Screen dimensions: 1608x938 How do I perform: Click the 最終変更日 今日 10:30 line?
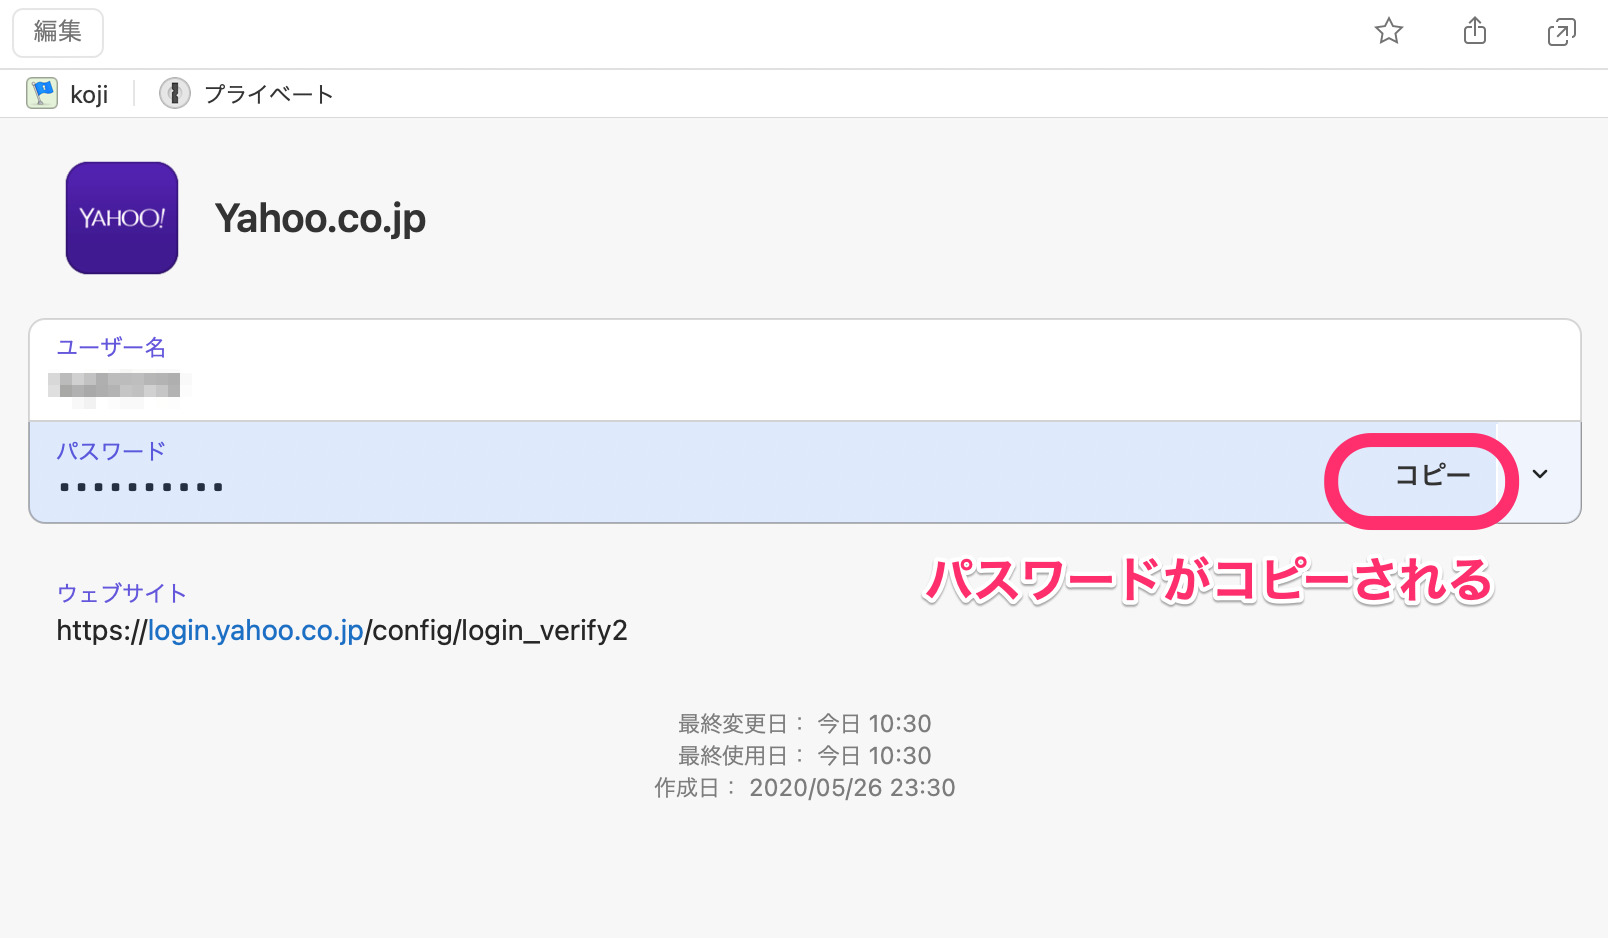(805, 723)
